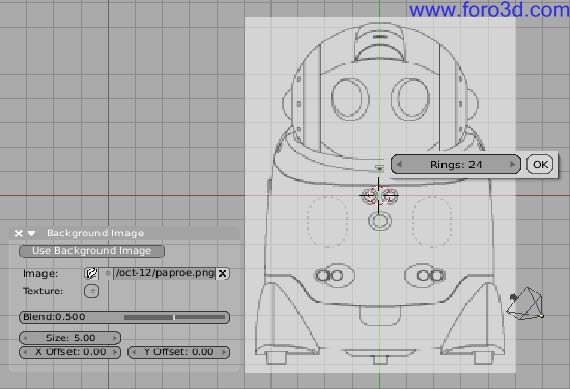Image resolution: width=570 pixels, height=389 pixels.
Task: Confirm Rings with the OK button
Action: [540, 164]
